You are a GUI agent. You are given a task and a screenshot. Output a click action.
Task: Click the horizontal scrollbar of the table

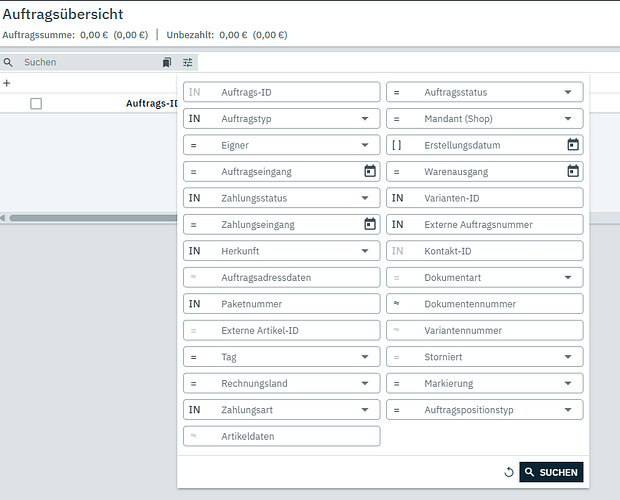[93, 218]
